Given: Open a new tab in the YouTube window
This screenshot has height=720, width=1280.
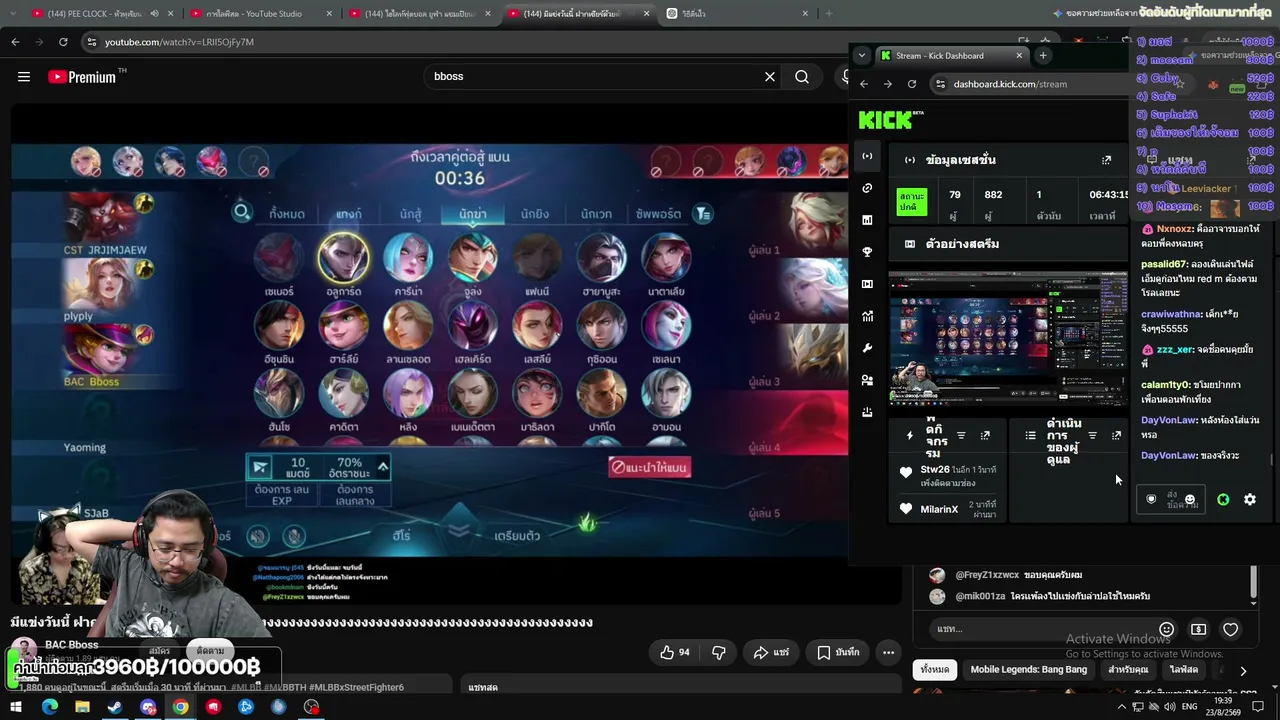Looking at the screenshot, I should [x=829, y=14].
